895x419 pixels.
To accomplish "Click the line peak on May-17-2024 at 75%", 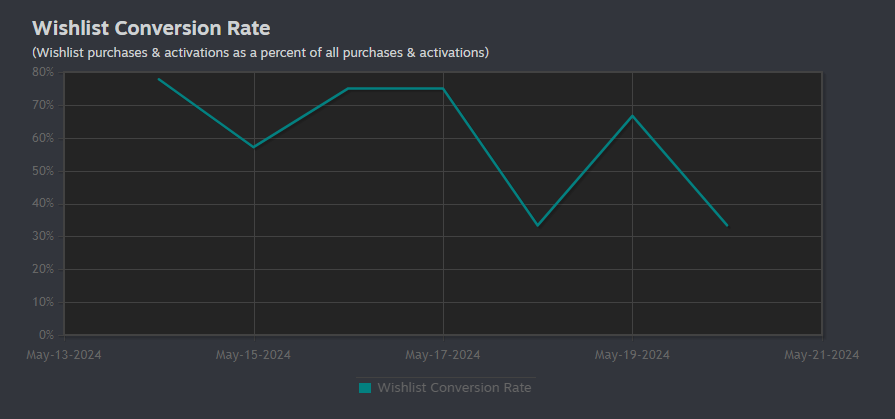I will pyautogui.click(x=443, y=88).
